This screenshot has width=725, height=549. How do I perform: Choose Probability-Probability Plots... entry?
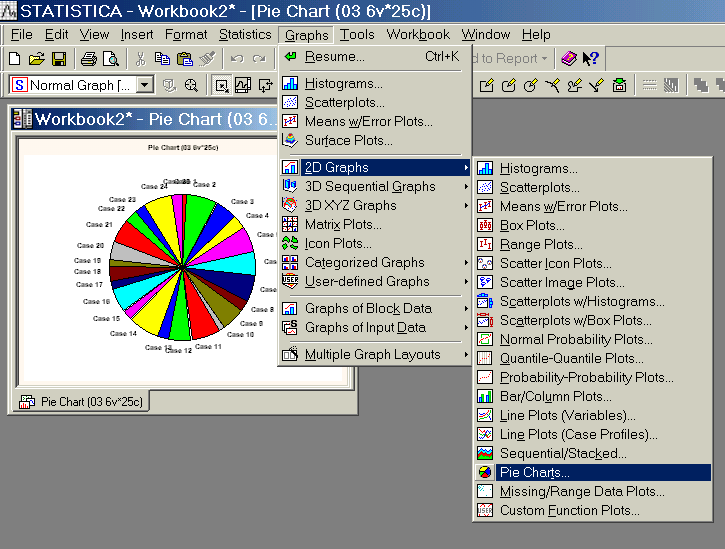593,377
